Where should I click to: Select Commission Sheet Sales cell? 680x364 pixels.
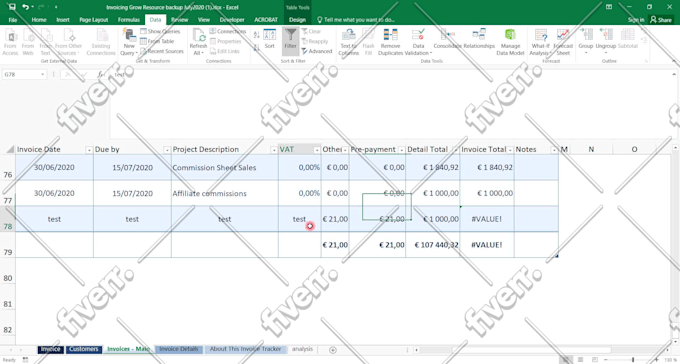point(225,167)
